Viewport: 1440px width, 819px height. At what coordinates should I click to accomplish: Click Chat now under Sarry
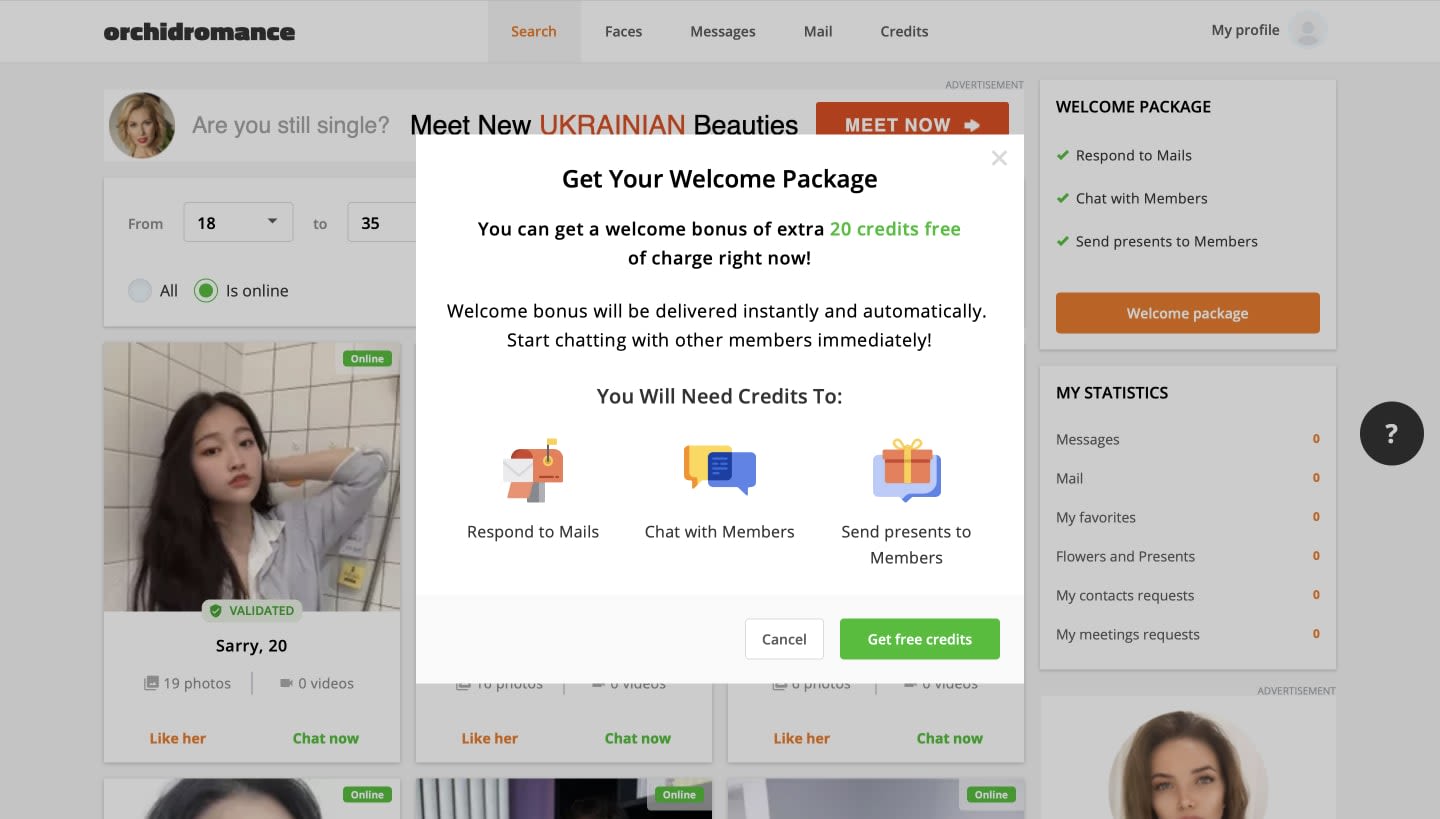point(326,738)
